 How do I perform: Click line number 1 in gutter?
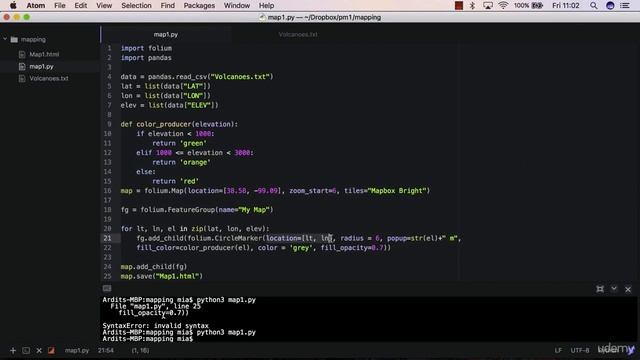pyautogui.click(x=109, y=48)
